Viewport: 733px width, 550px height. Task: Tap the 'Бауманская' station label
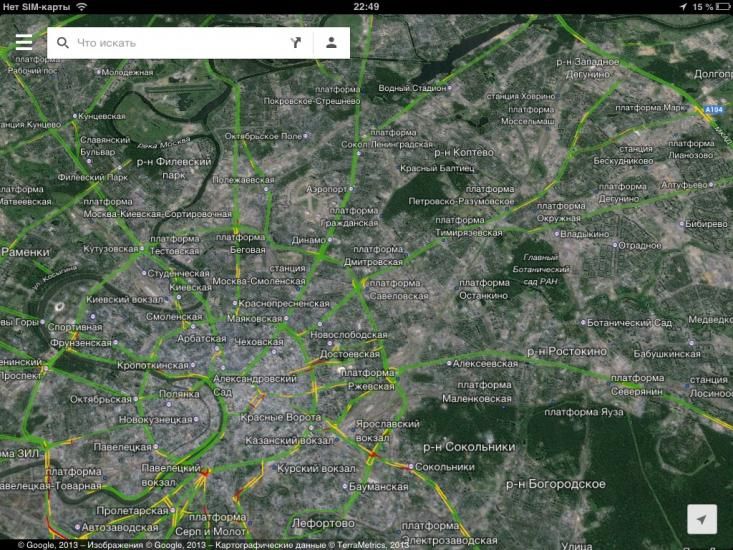378,486
